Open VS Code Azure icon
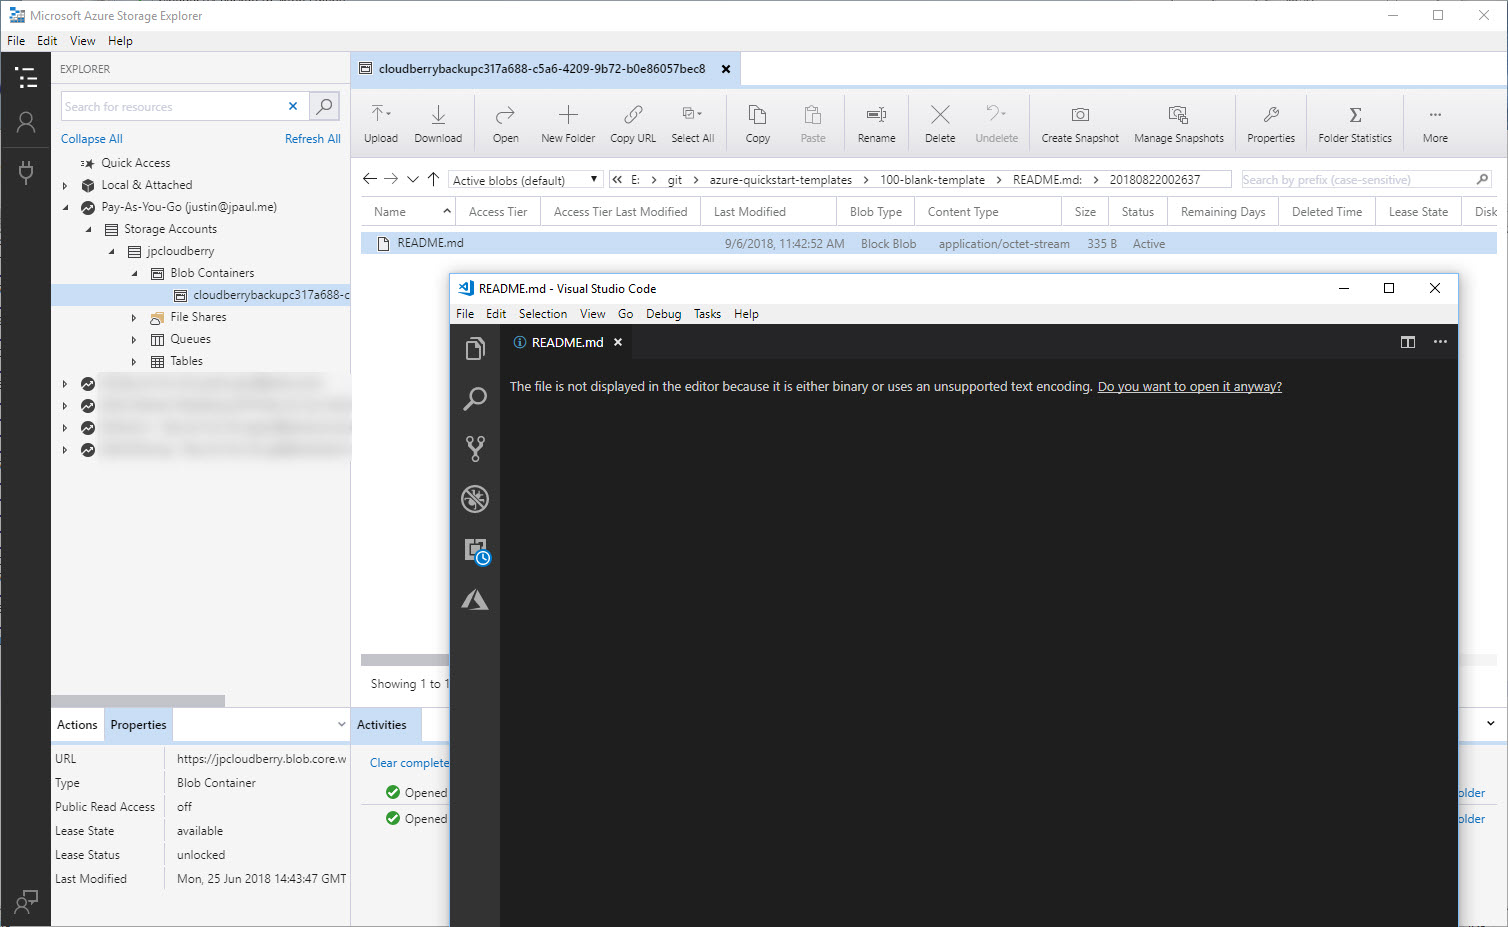 [475, 599]
